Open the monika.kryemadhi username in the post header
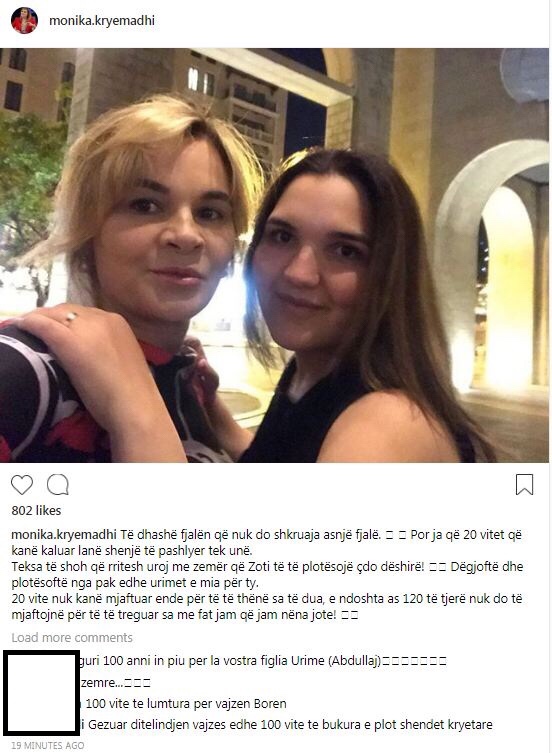 click(x=102, y=21)
